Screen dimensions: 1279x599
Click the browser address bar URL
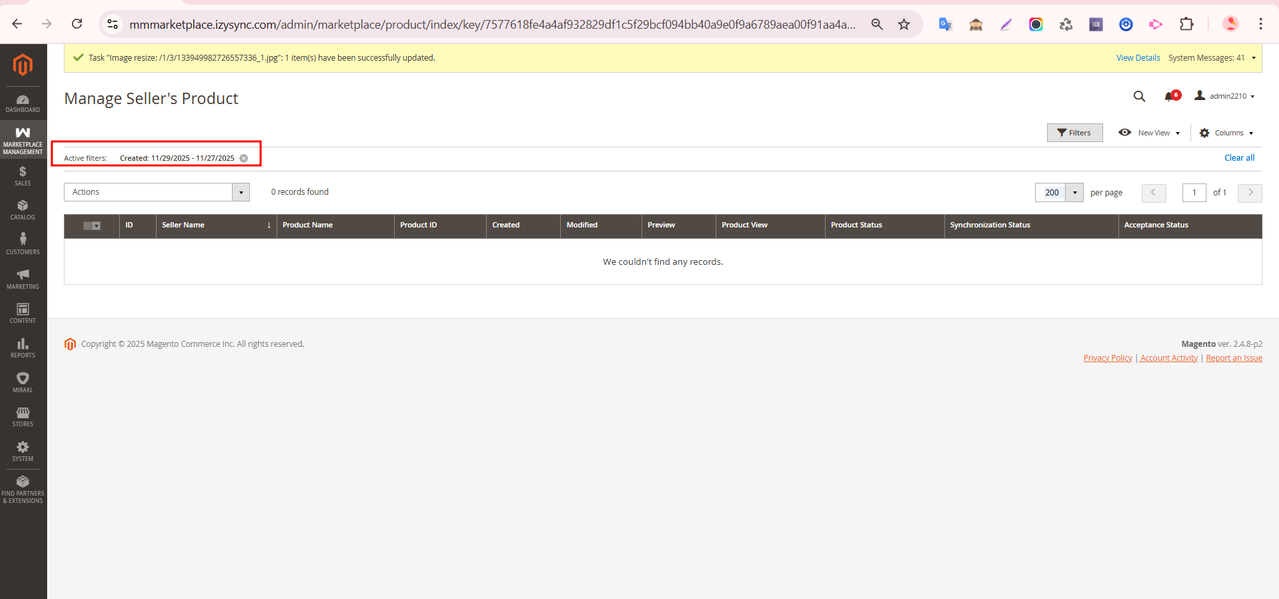click(x=492, y=24)
